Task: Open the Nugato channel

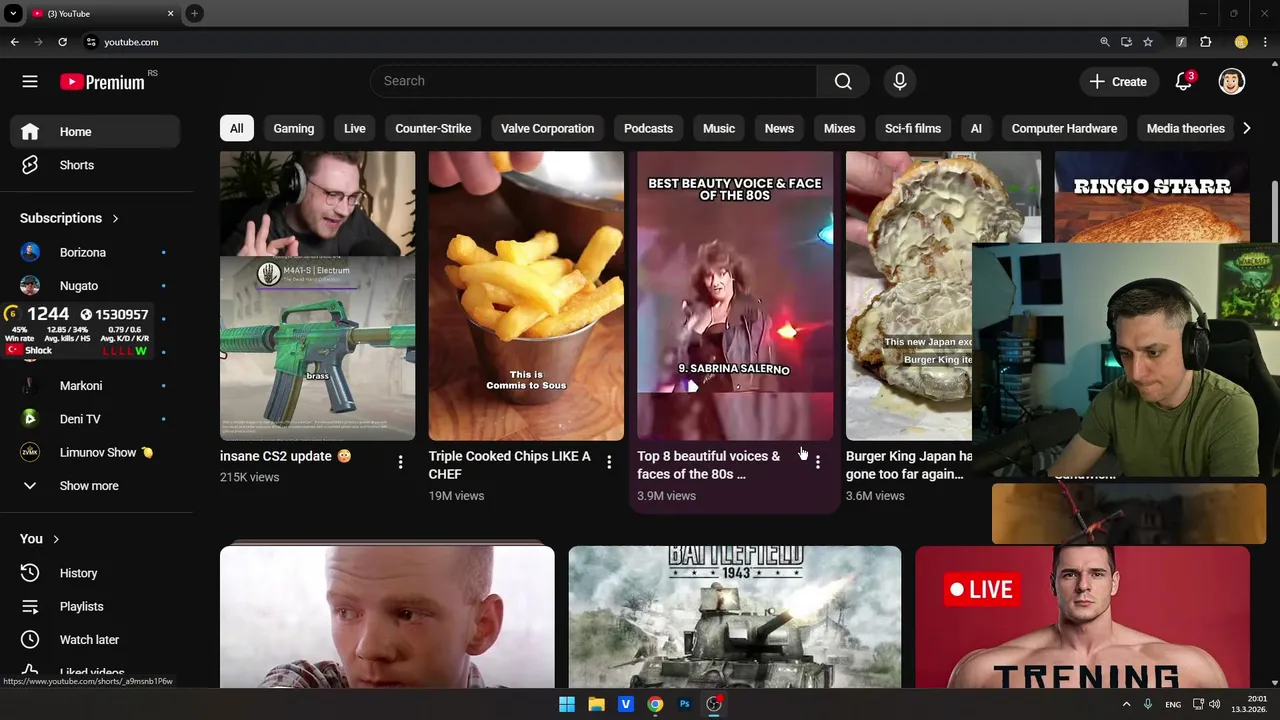Action: coord(96,286)
